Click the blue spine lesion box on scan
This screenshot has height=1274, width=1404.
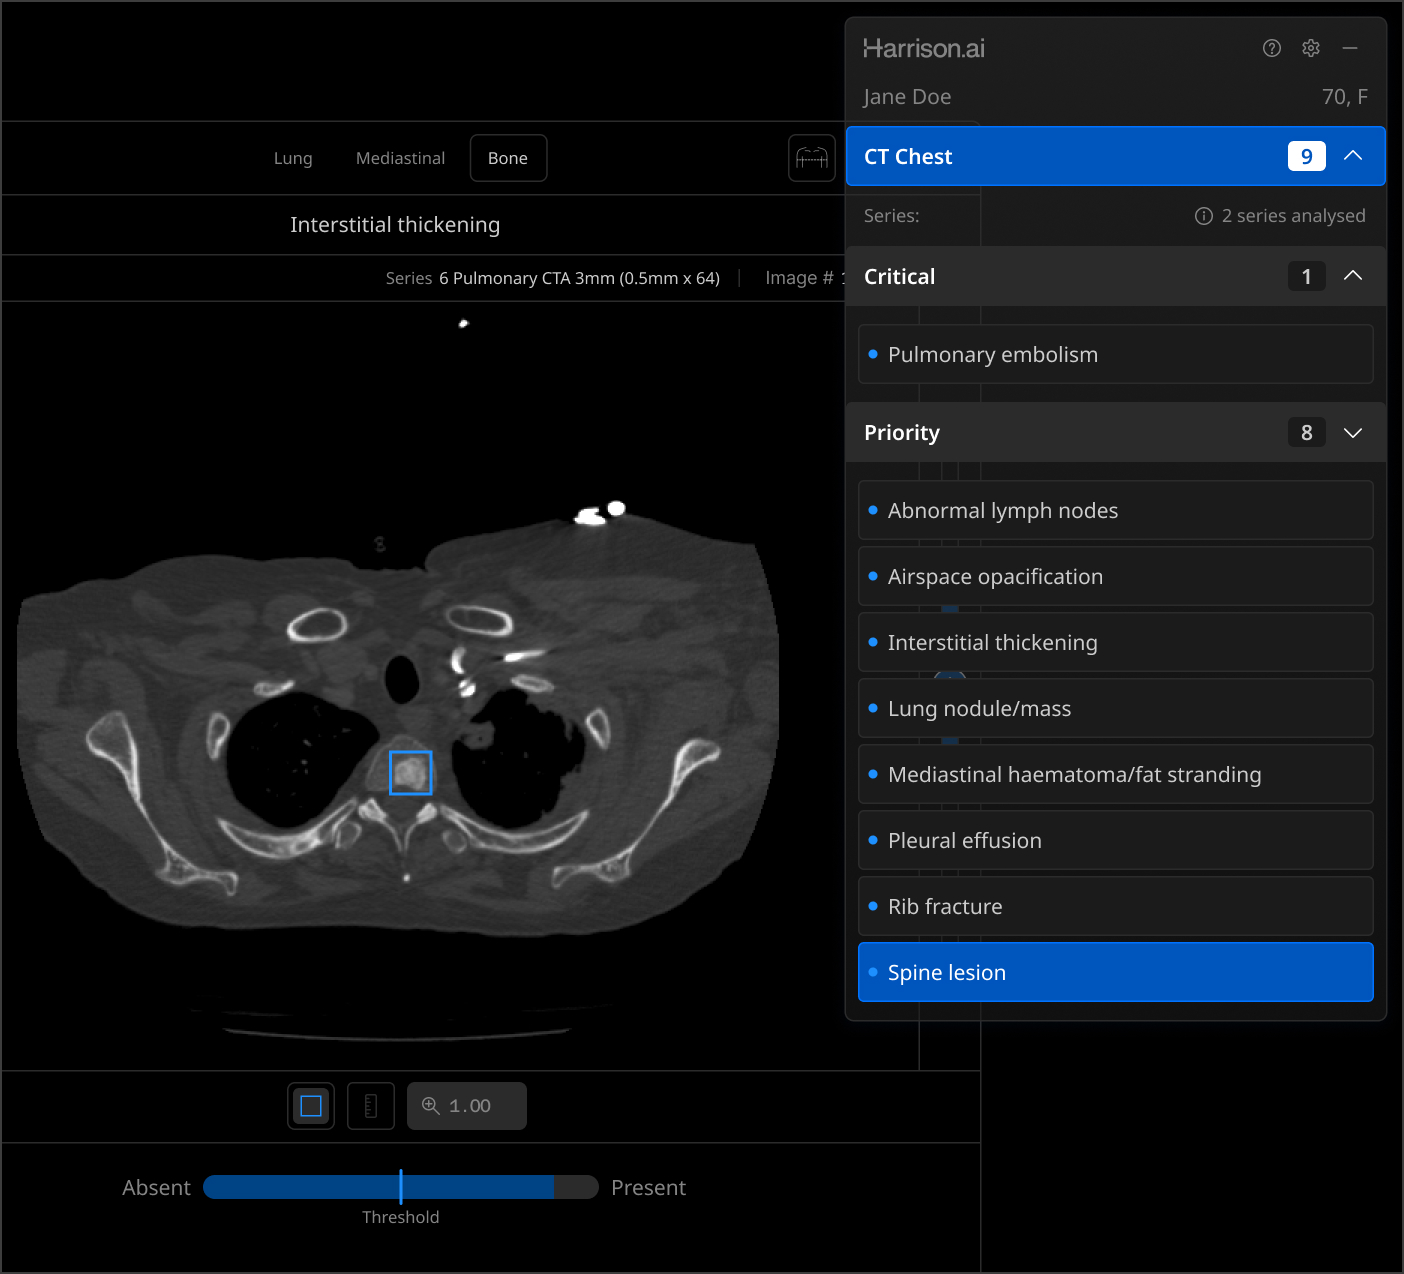point(410,773)
